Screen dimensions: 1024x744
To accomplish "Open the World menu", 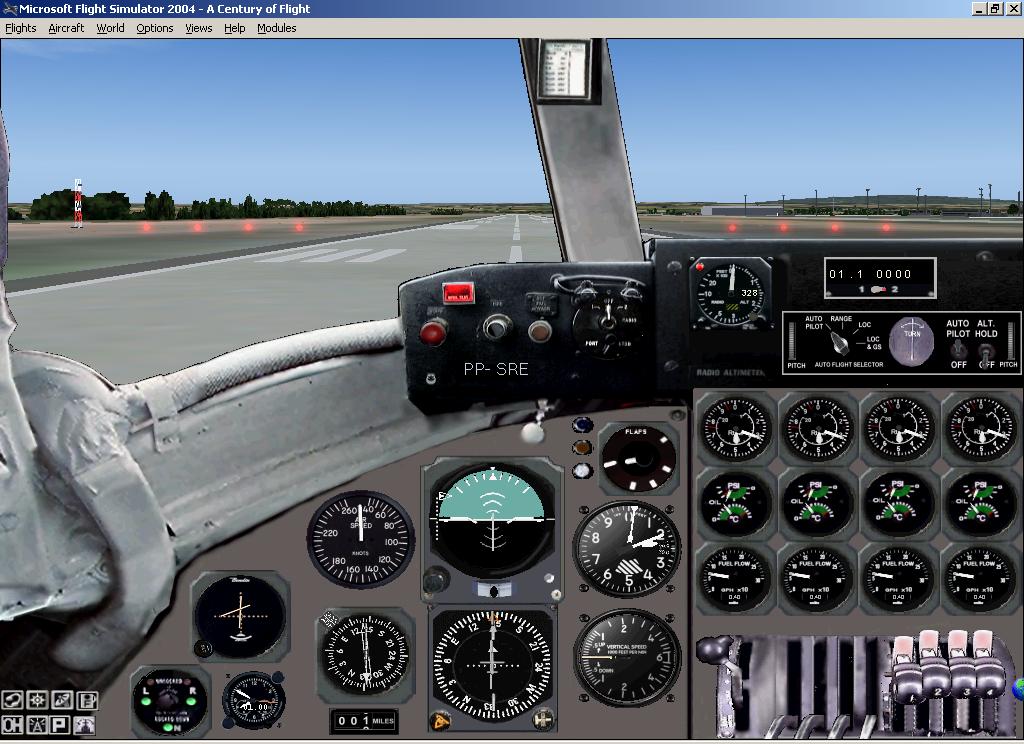I will (110, 28).
